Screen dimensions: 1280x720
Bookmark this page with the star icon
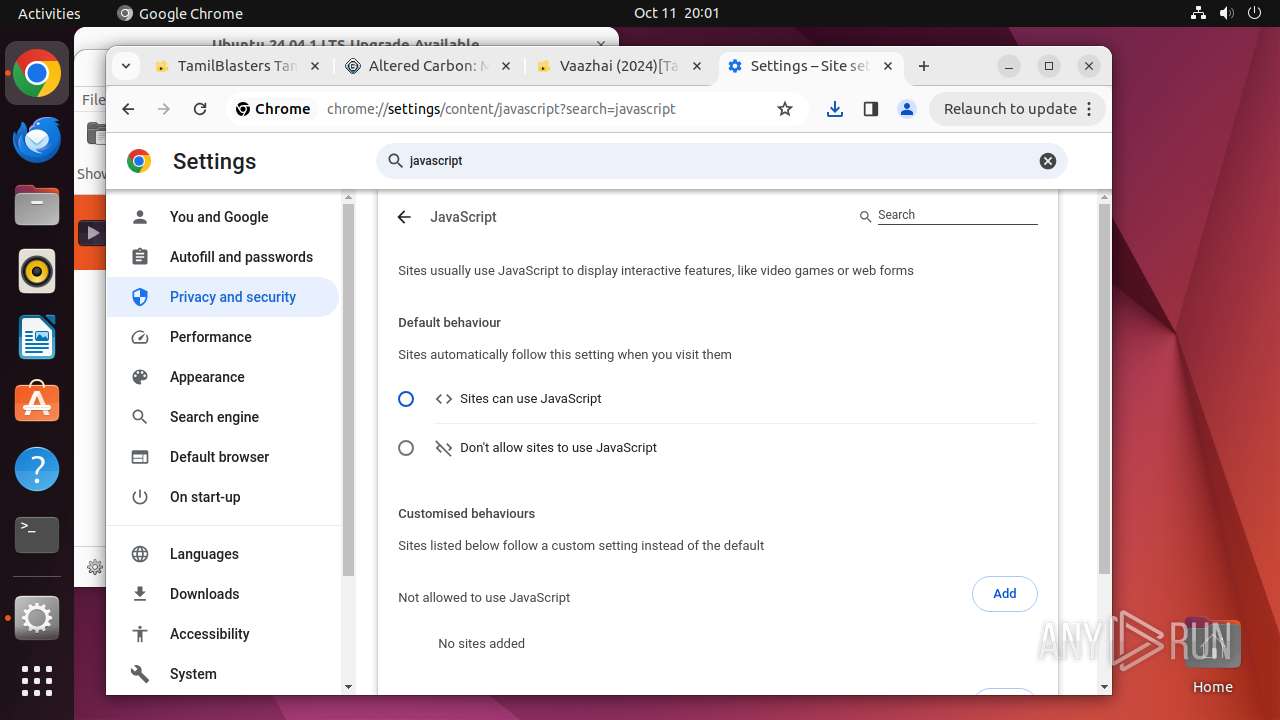pyautogui.click(x=785, y=109)
